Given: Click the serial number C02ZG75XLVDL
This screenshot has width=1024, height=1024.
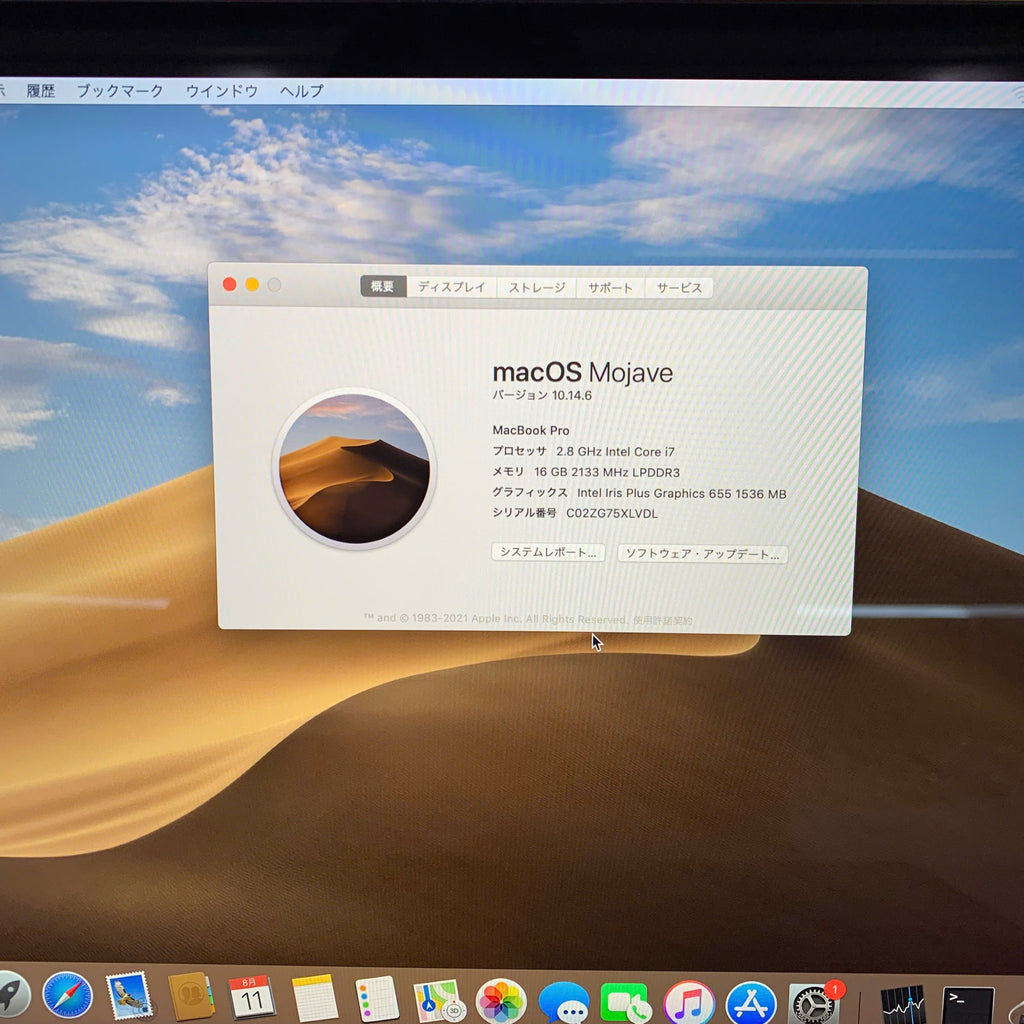Looking at the screenshot, I should [x=612, y=513].
